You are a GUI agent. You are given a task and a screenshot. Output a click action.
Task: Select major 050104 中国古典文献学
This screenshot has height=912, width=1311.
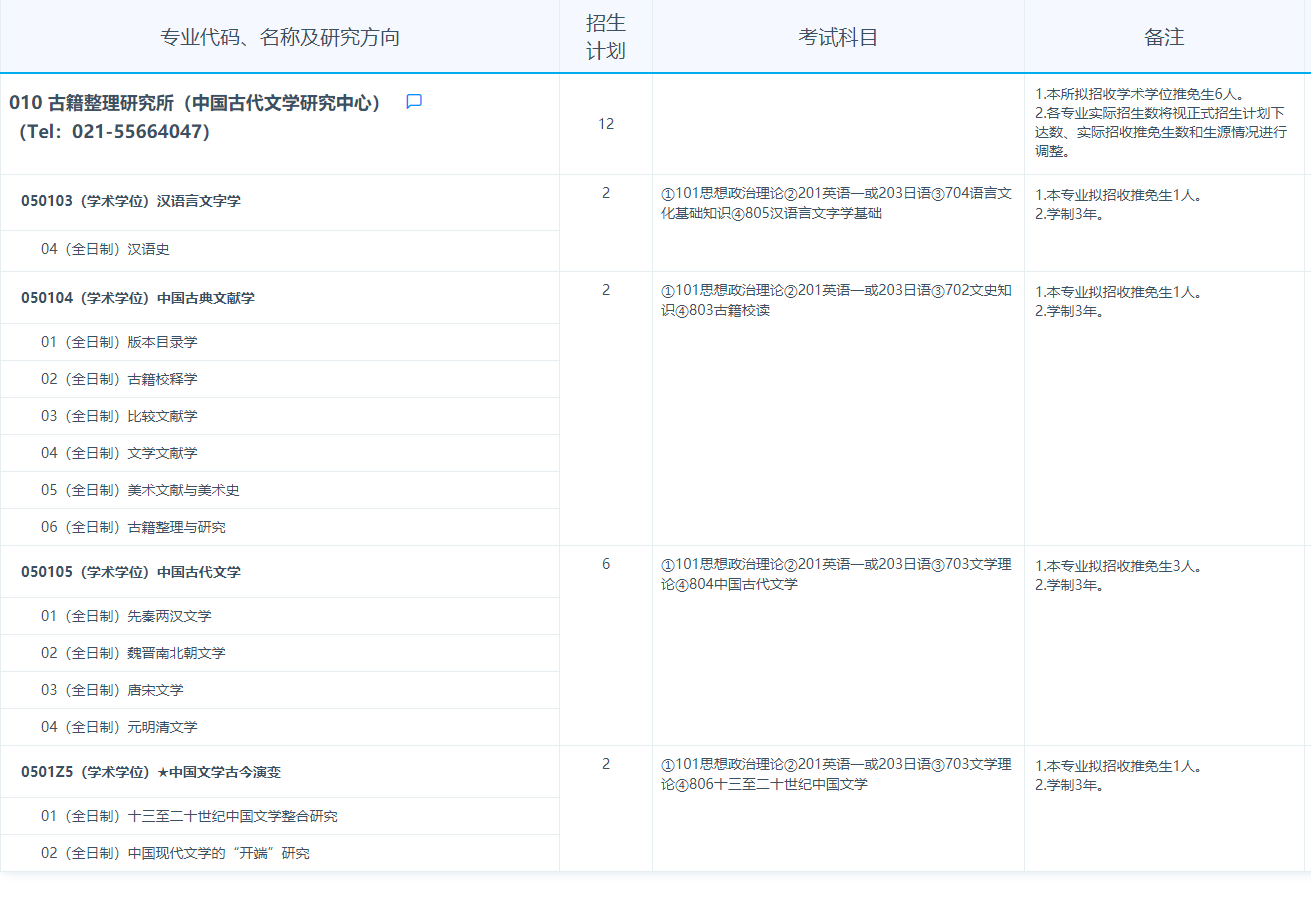pyautogui.click(x=138, y=298)
